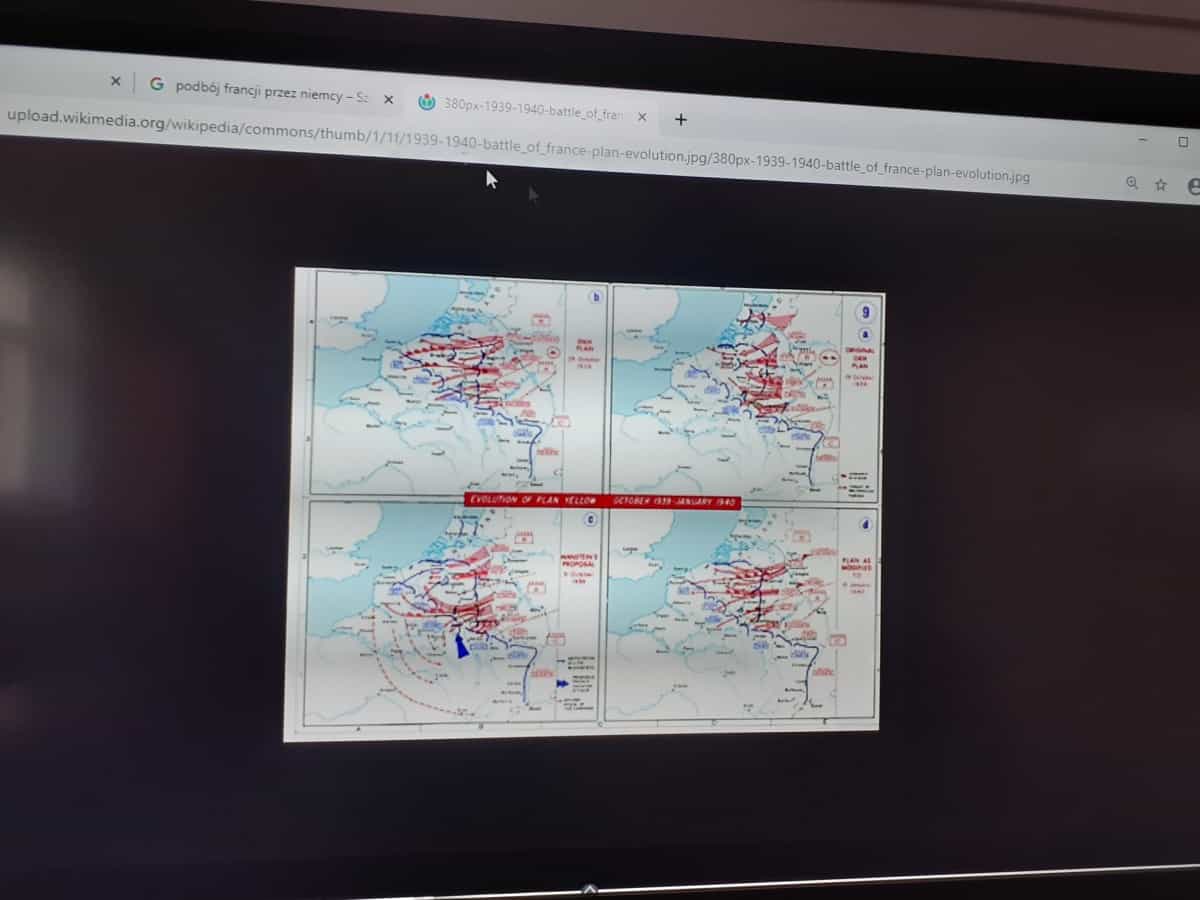Click the profile icon at the toolbar's right edge

[x=1193, y=186]
